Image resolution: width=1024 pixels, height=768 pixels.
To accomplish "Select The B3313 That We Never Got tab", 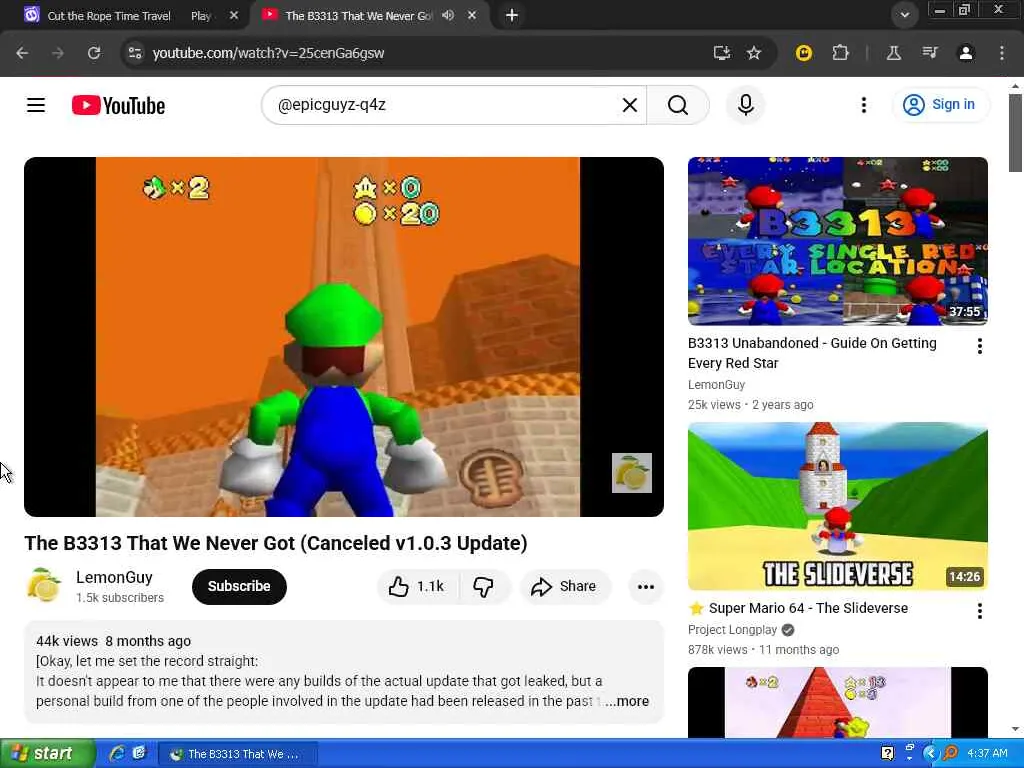I will 359,16.
